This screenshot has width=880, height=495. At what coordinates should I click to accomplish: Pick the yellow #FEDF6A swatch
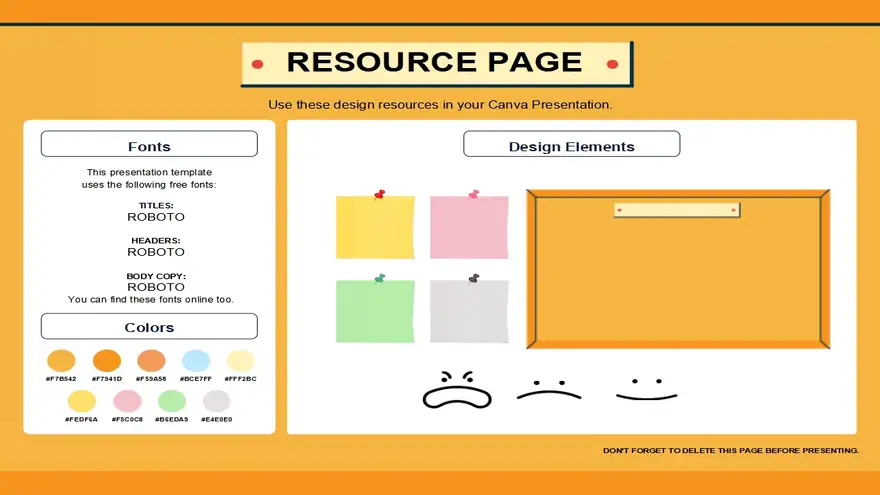(x=82, y=401)
